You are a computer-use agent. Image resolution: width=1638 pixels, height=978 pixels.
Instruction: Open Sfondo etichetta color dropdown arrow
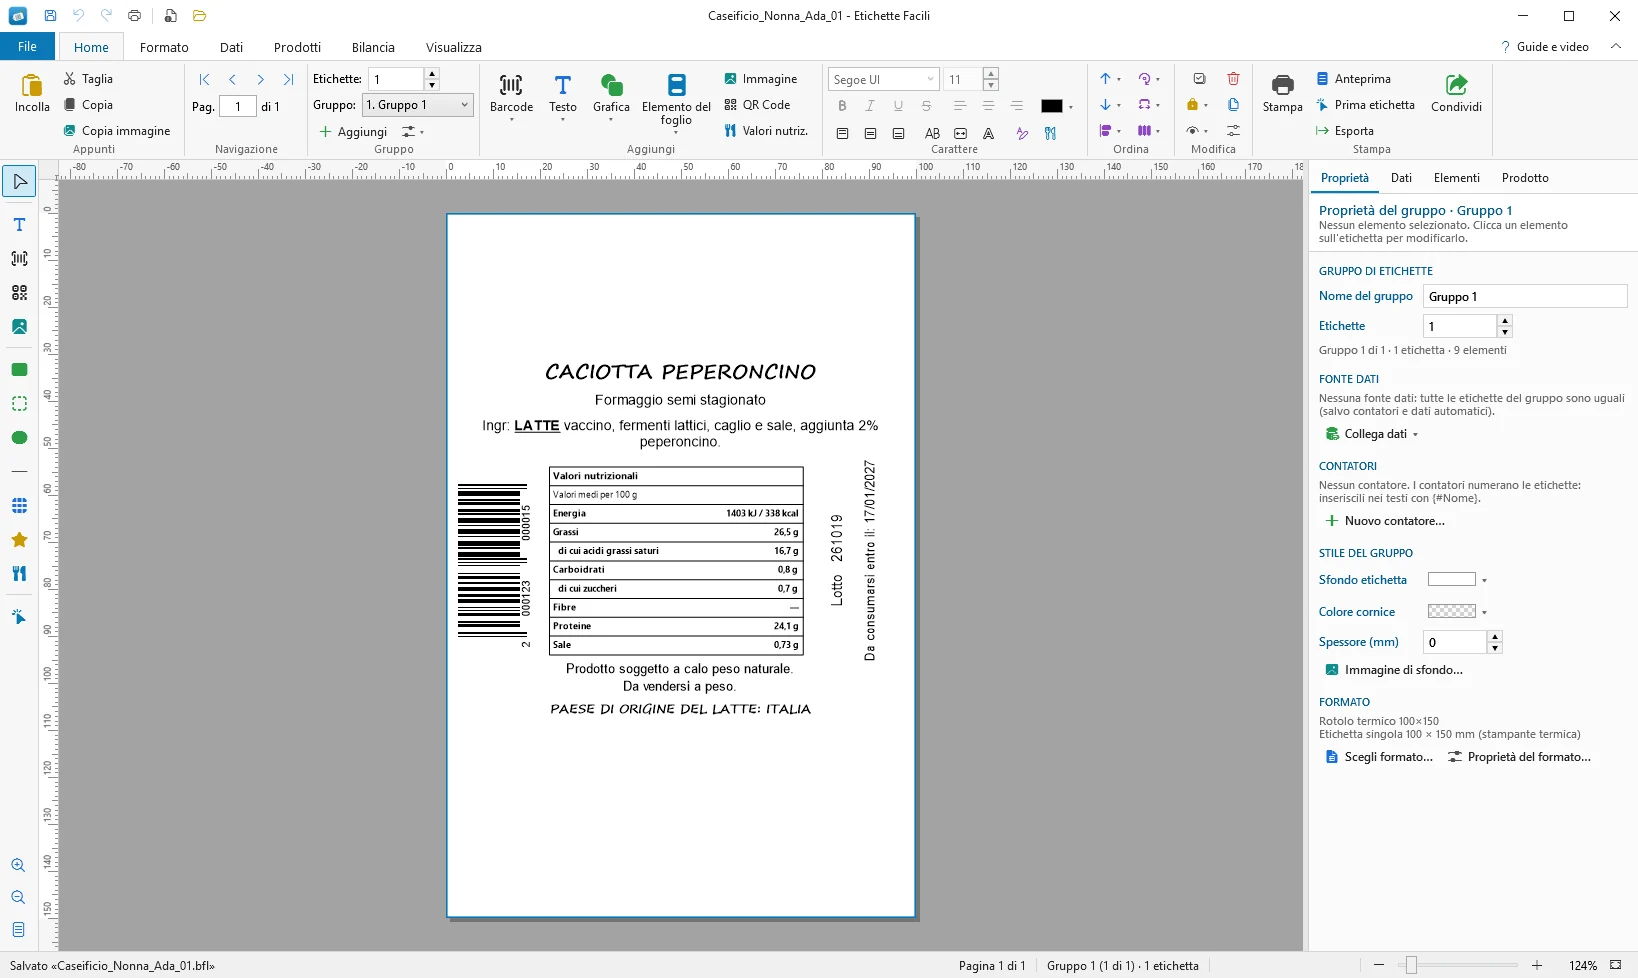click(x=1484, y=581)
